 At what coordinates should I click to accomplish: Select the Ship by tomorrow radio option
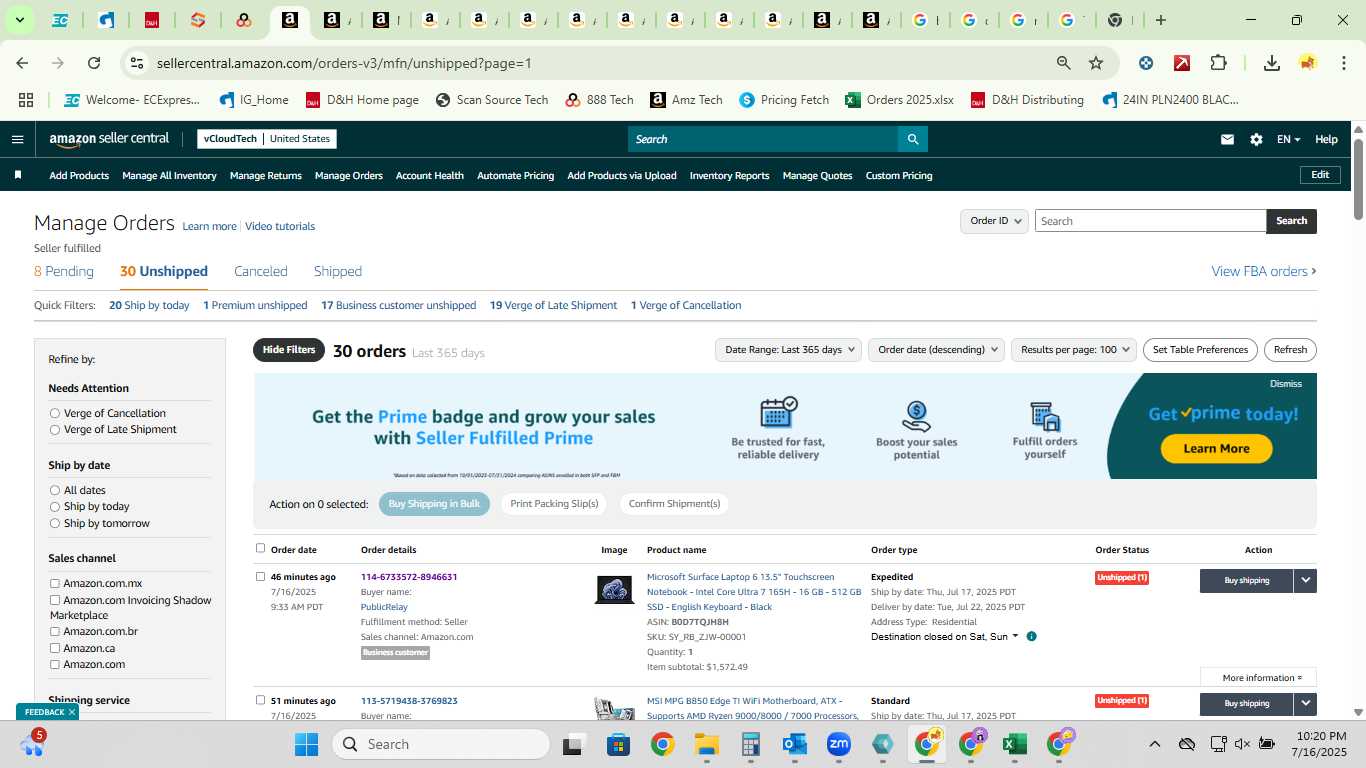pyautogui.click(x=55, y=523)
